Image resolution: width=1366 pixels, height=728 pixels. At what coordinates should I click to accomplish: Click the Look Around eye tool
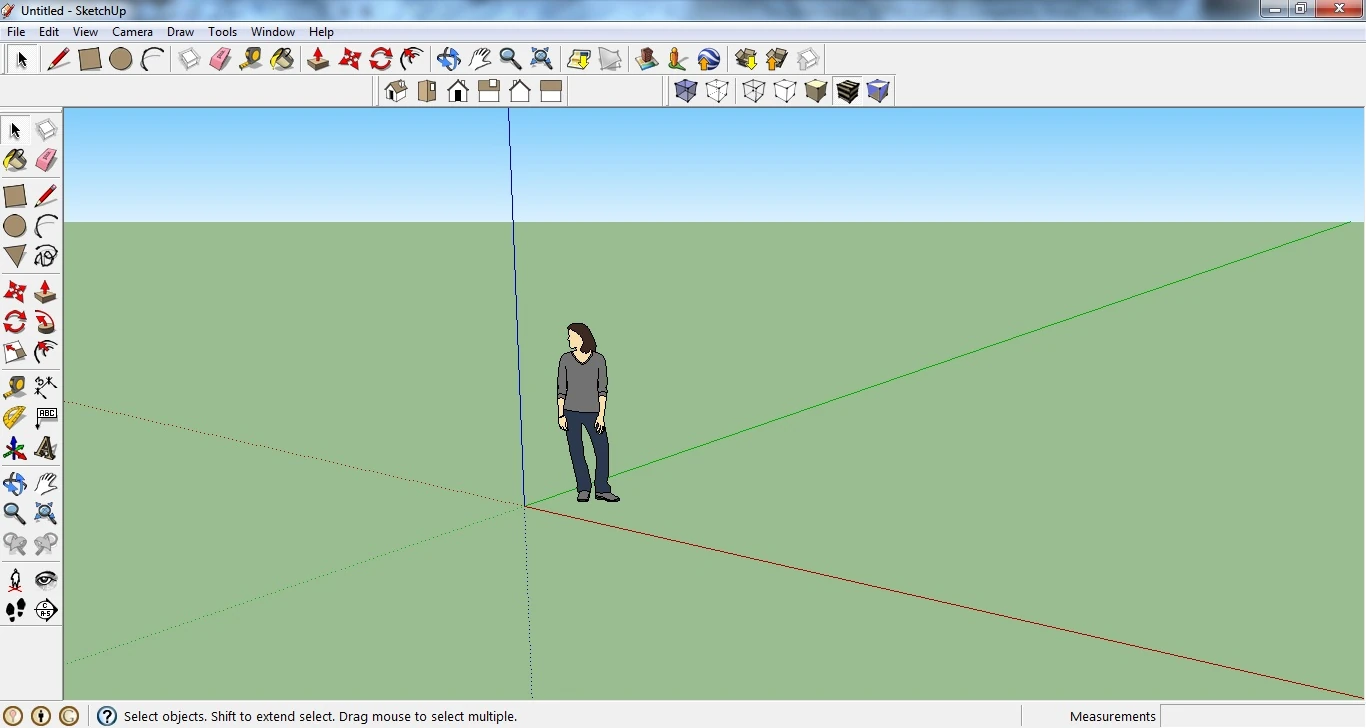46,580
